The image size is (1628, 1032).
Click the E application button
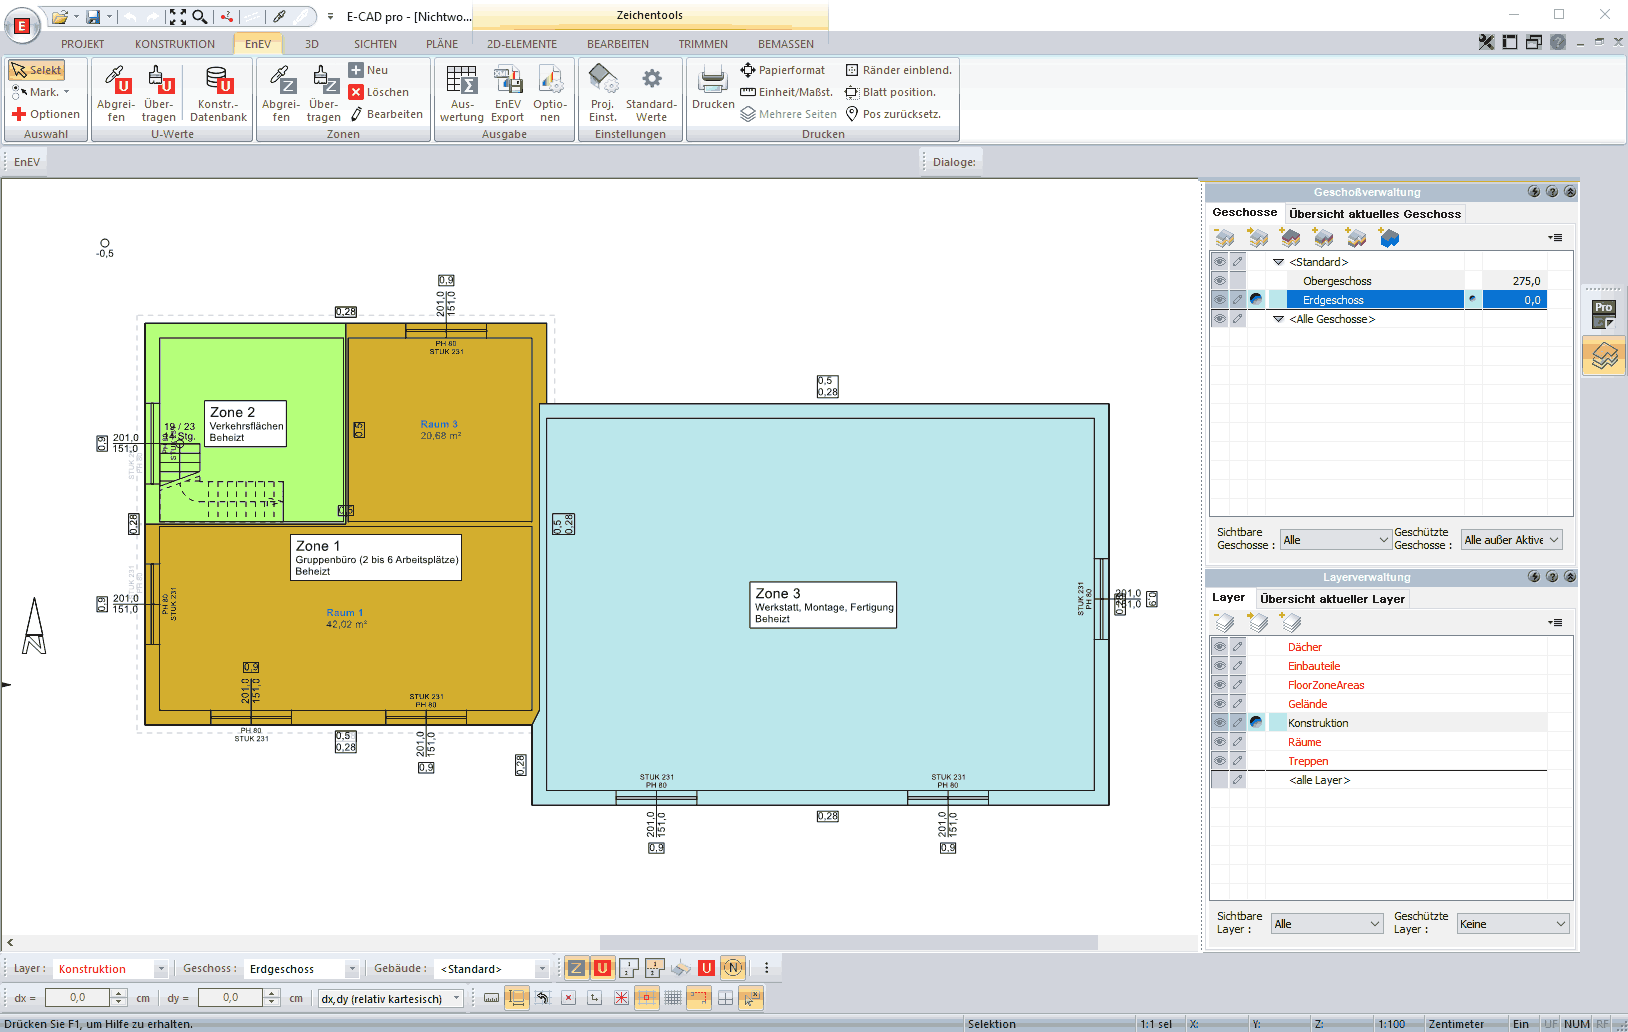pos(22,26)
